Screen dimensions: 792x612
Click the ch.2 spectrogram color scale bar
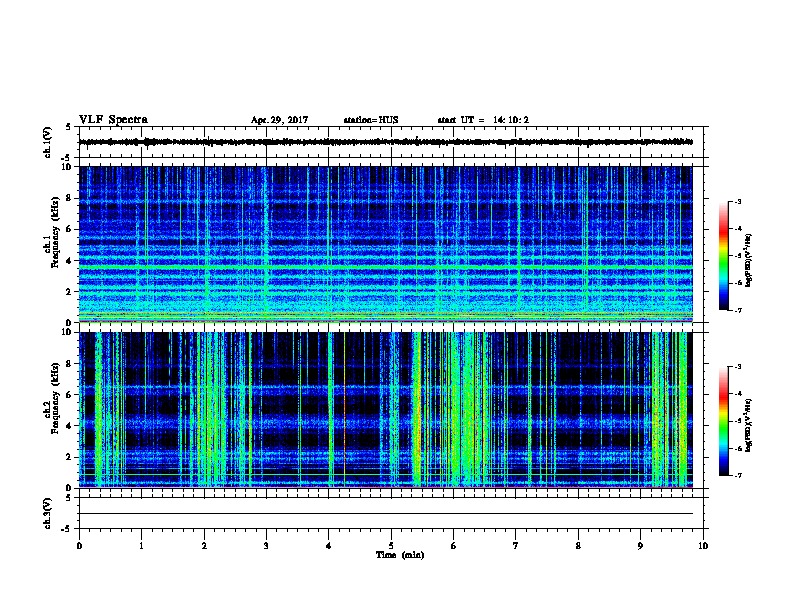click(724, 421)
